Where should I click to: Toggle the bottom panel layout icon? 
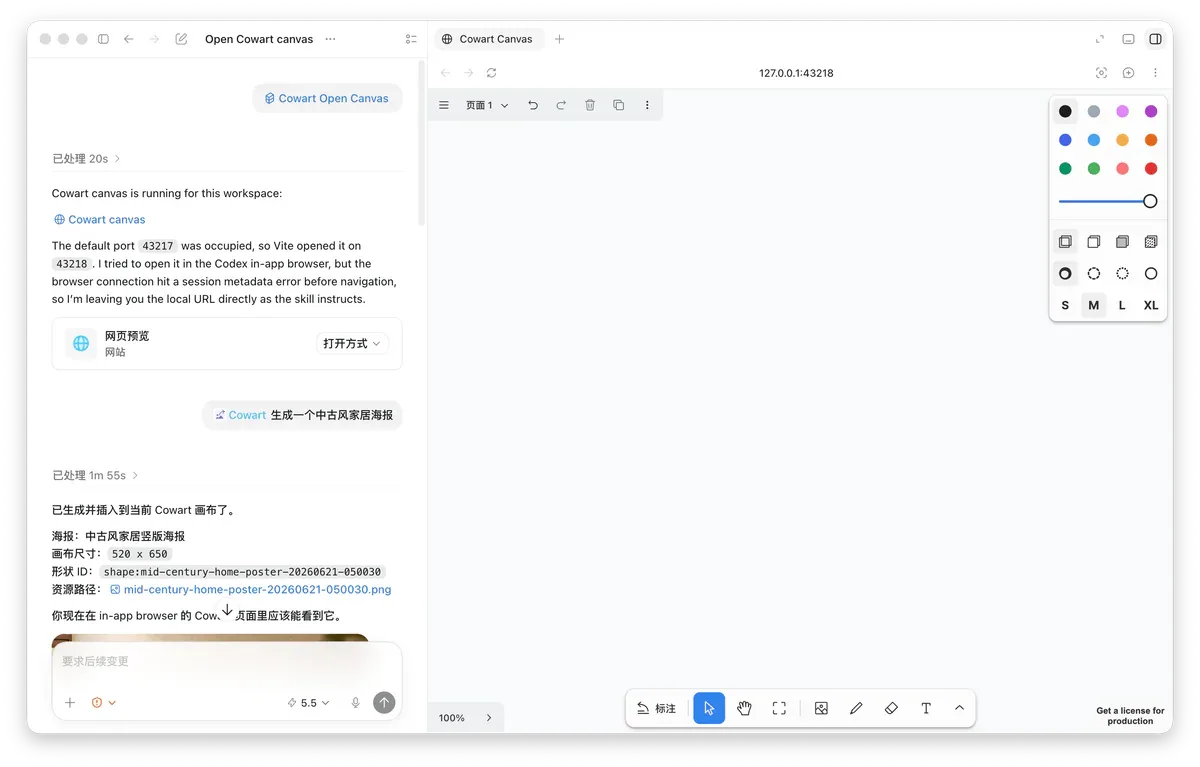coord(1128,39)
